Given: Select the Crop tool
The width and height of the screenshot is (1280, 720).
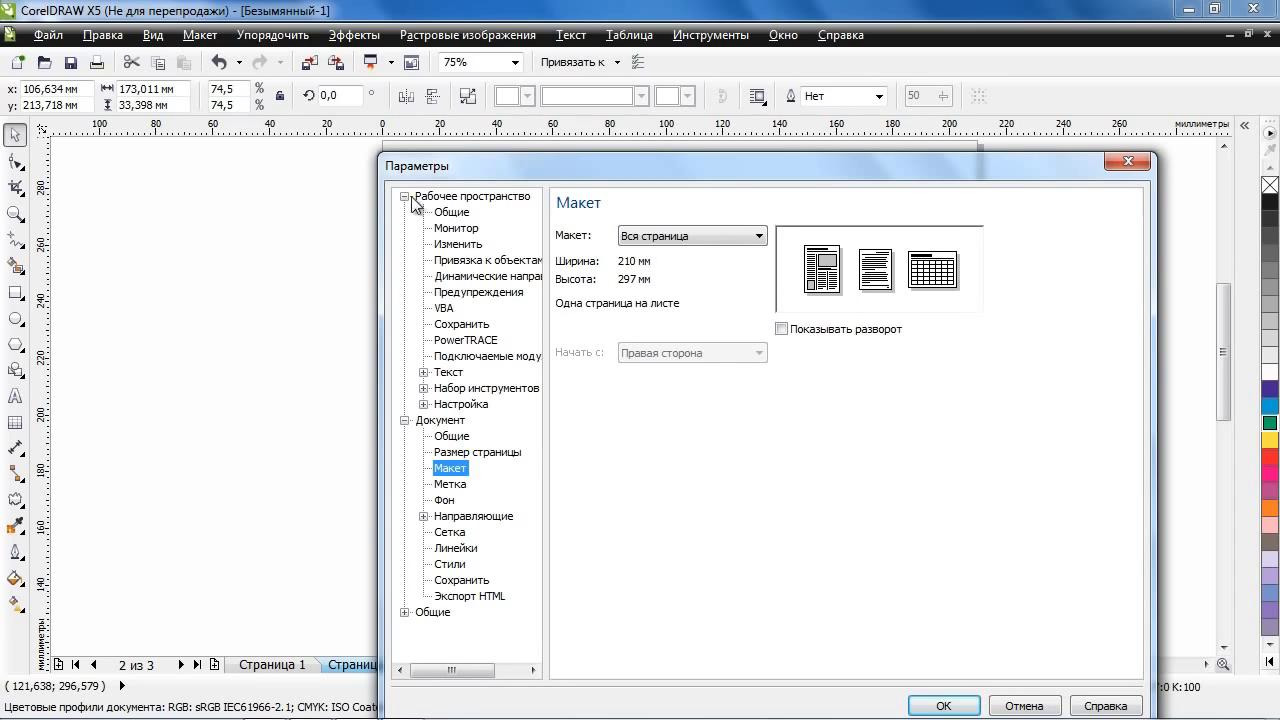Looking at the screenshot, I should coord(16,188).
